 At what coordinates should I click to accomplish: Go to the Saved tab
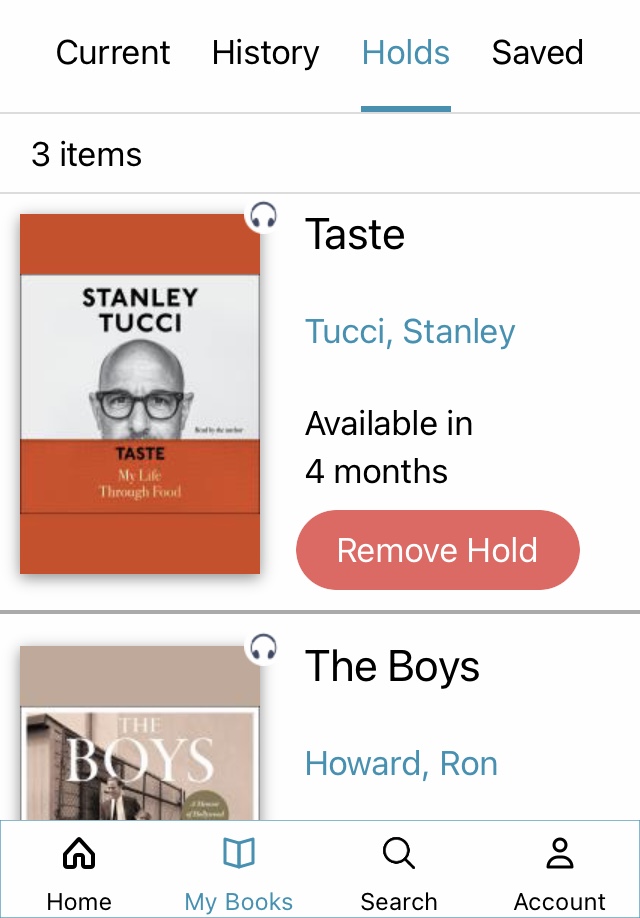click(537, 53)
